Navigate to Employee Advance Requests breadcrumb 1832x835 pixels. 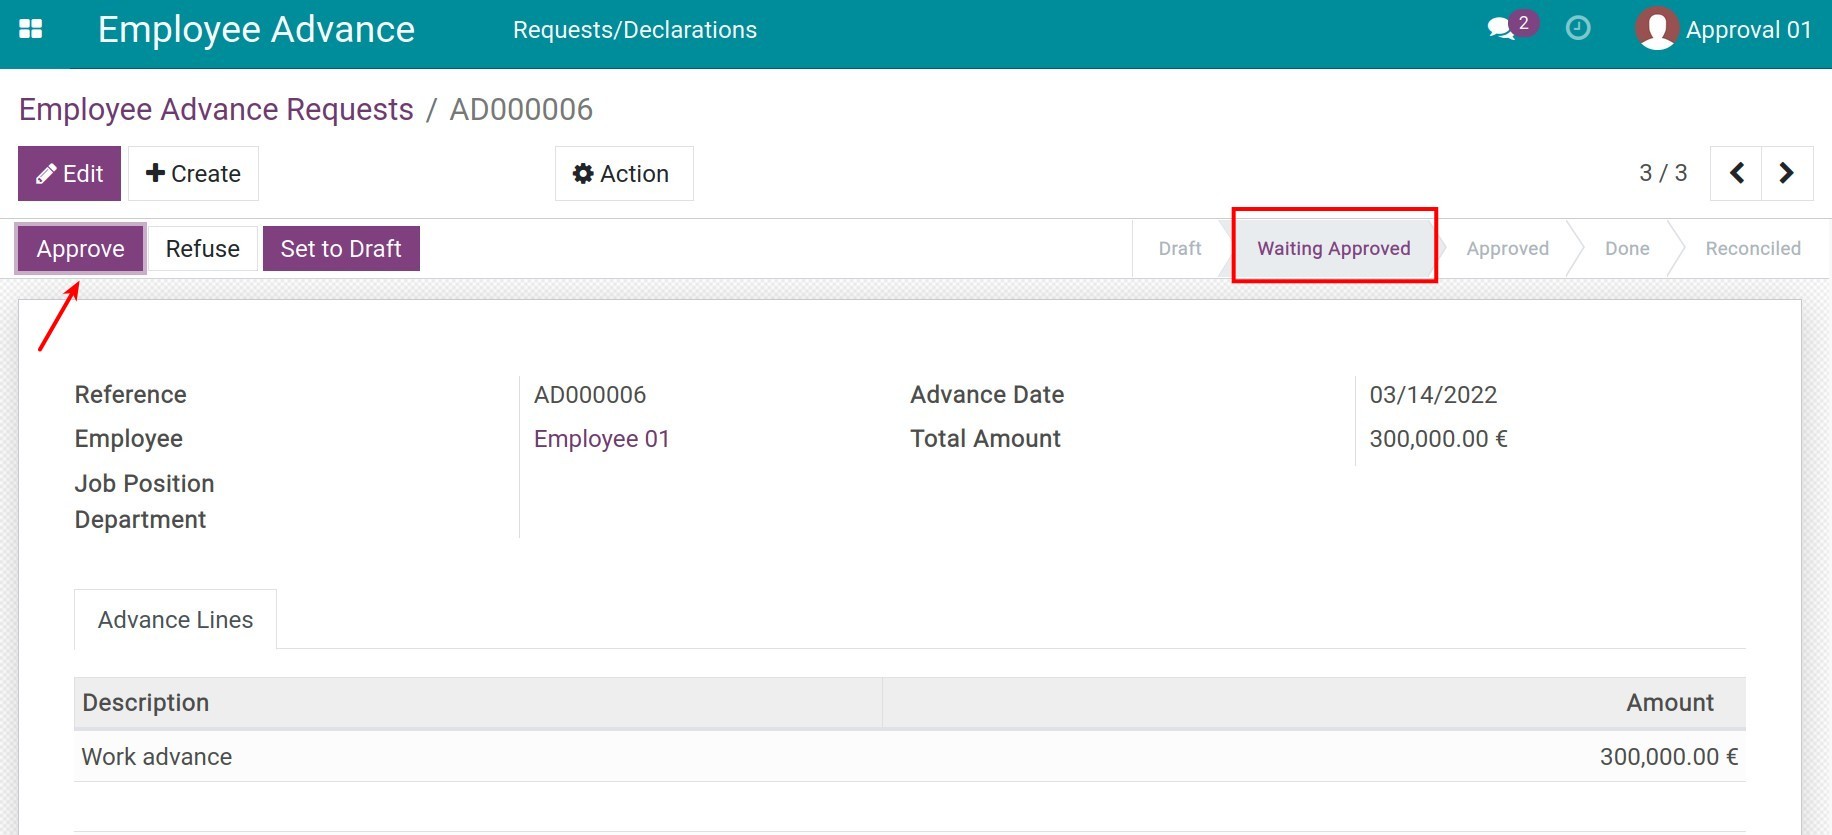pos(216,109)
